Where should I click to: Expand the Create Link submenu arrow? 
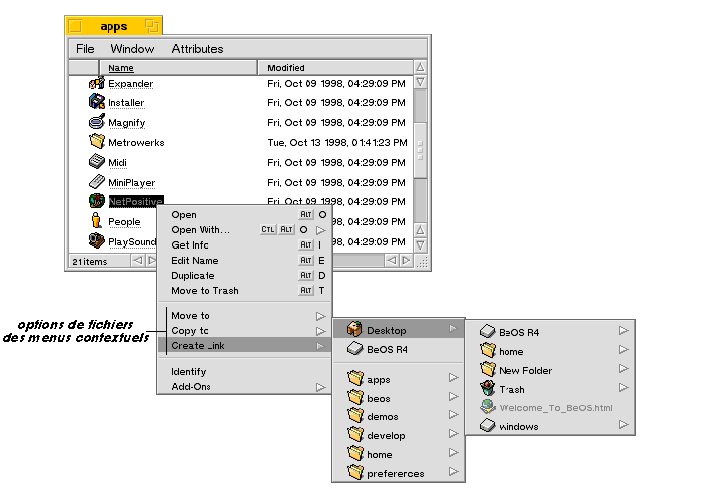320,346
